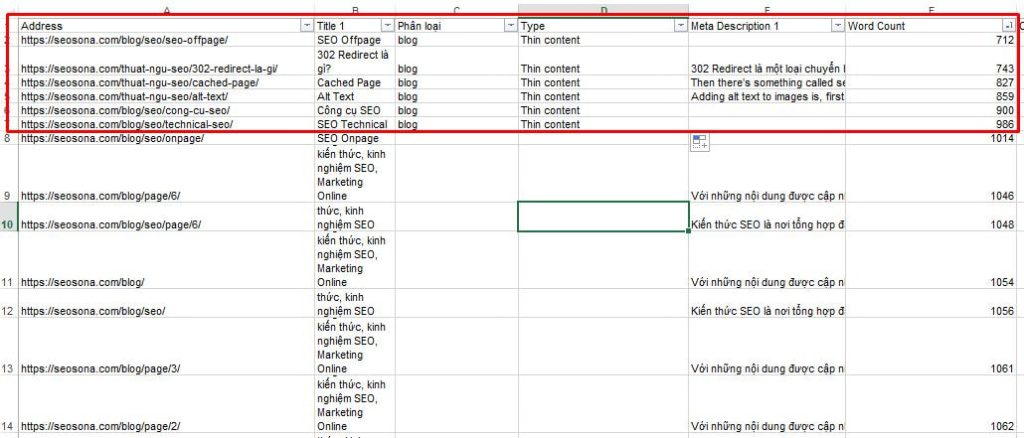The width and height of the screenshot is (1024, 438).
Task: Select the 'SEO Onpage' title cell
Action: [355, 138]
